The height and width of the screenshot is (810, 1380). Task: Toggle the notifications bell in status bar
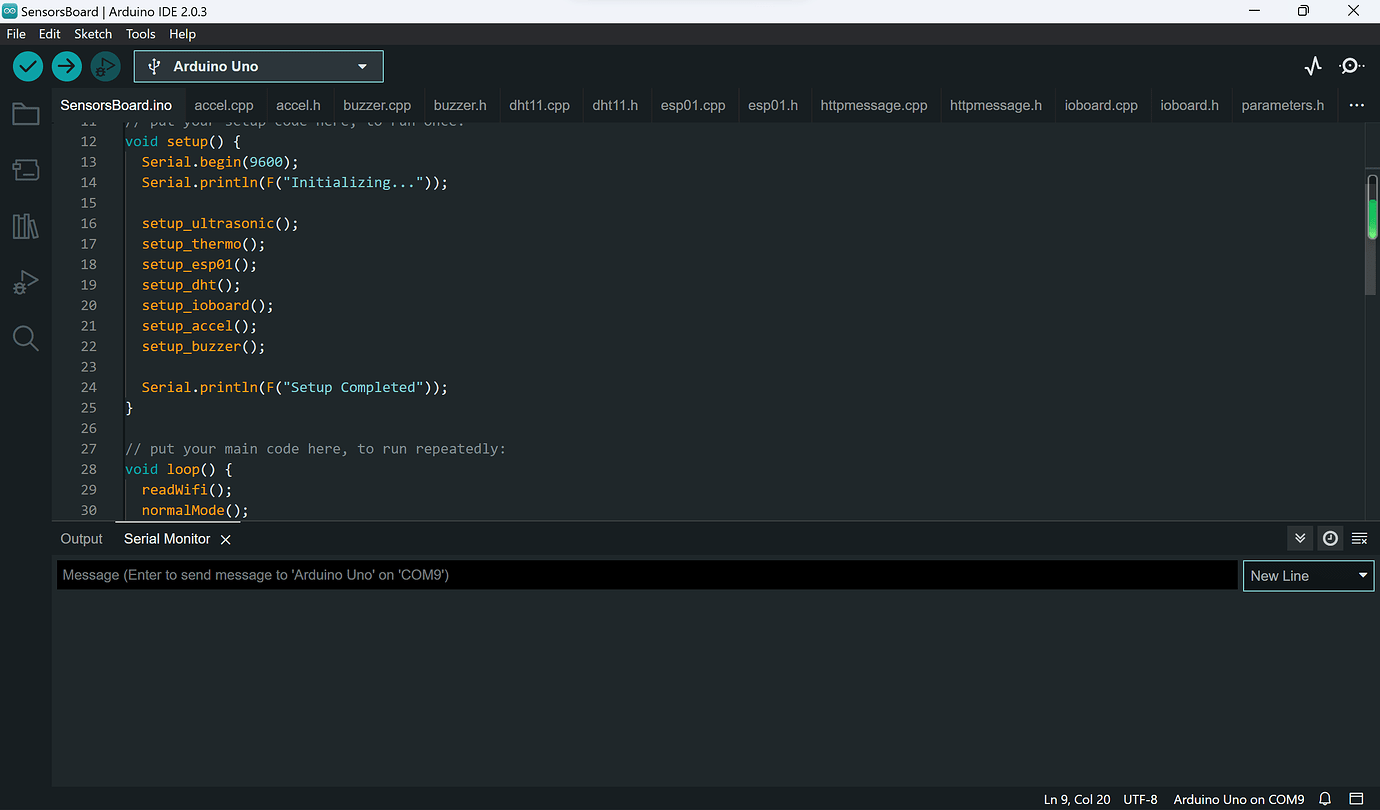click(1325, 799)
